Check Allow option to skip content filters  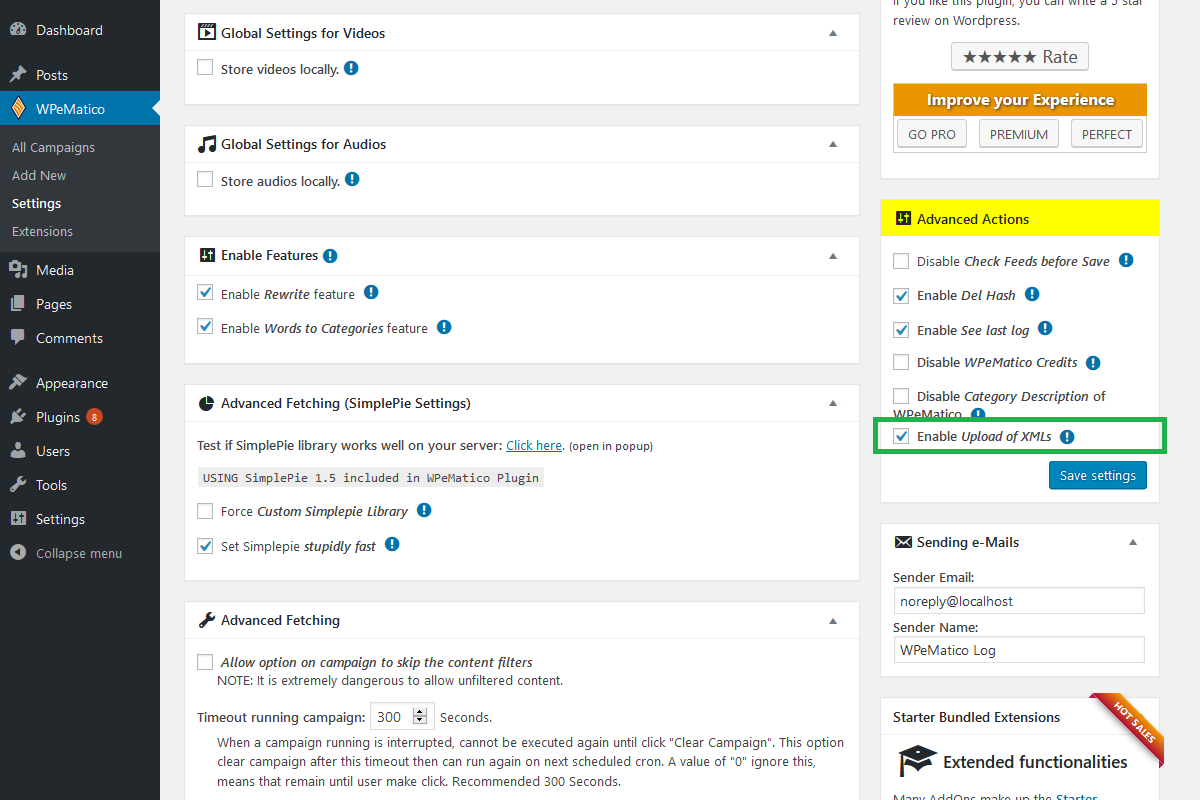pyautogui.click(x=205, y=662)
